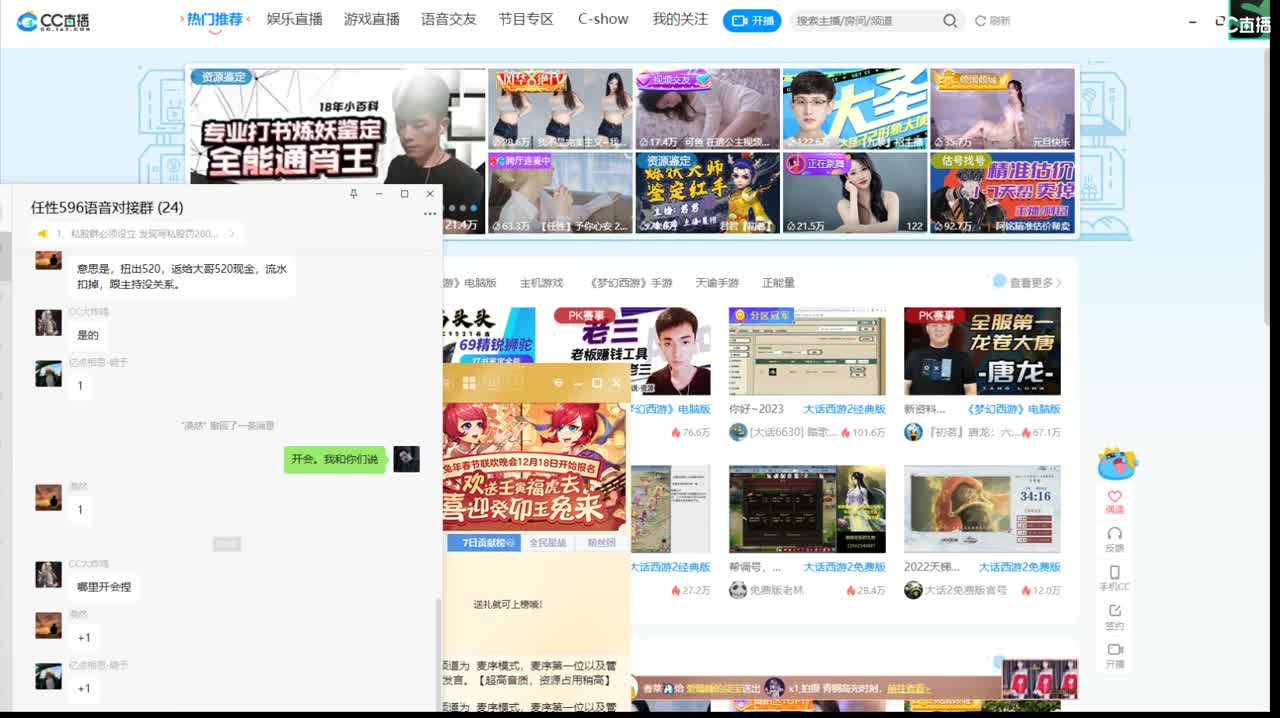
Task: Click the [大话6630] streamer avatar
Action: [738, 432]
